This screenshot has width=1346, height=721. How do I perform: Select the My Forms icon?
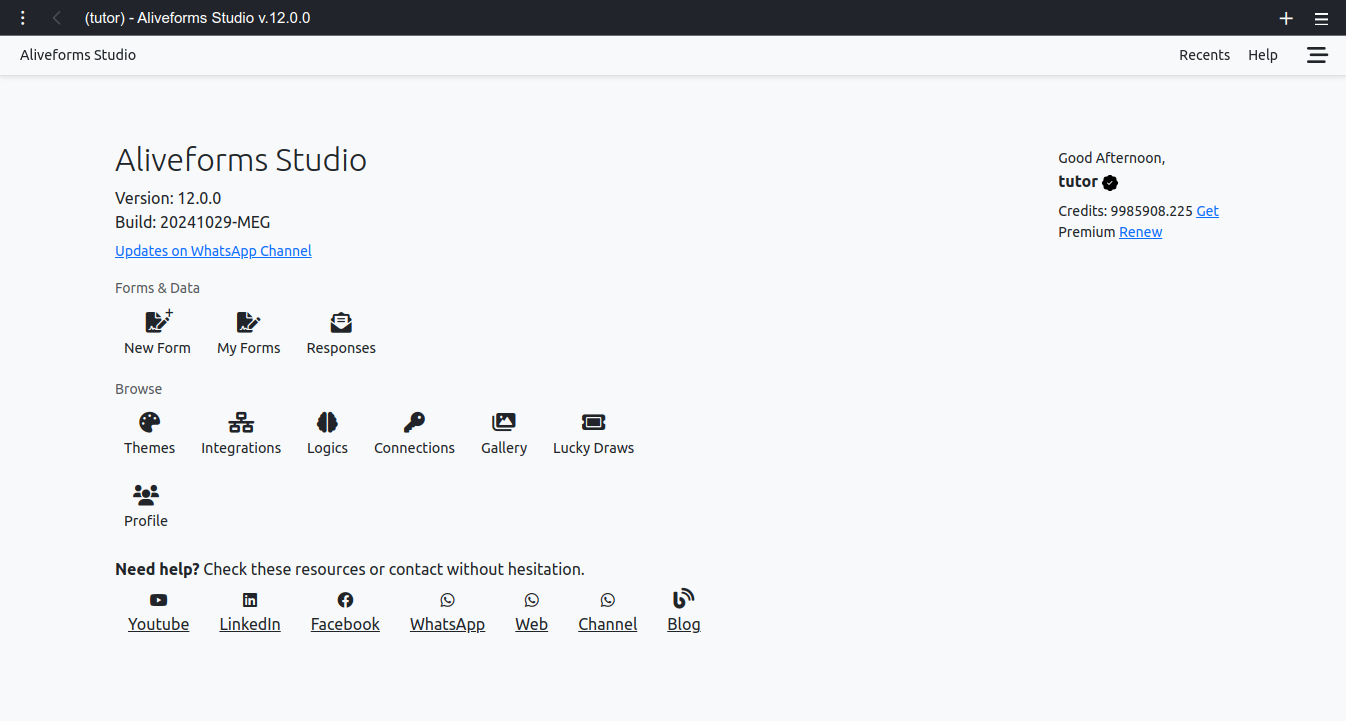pos(248,331)
